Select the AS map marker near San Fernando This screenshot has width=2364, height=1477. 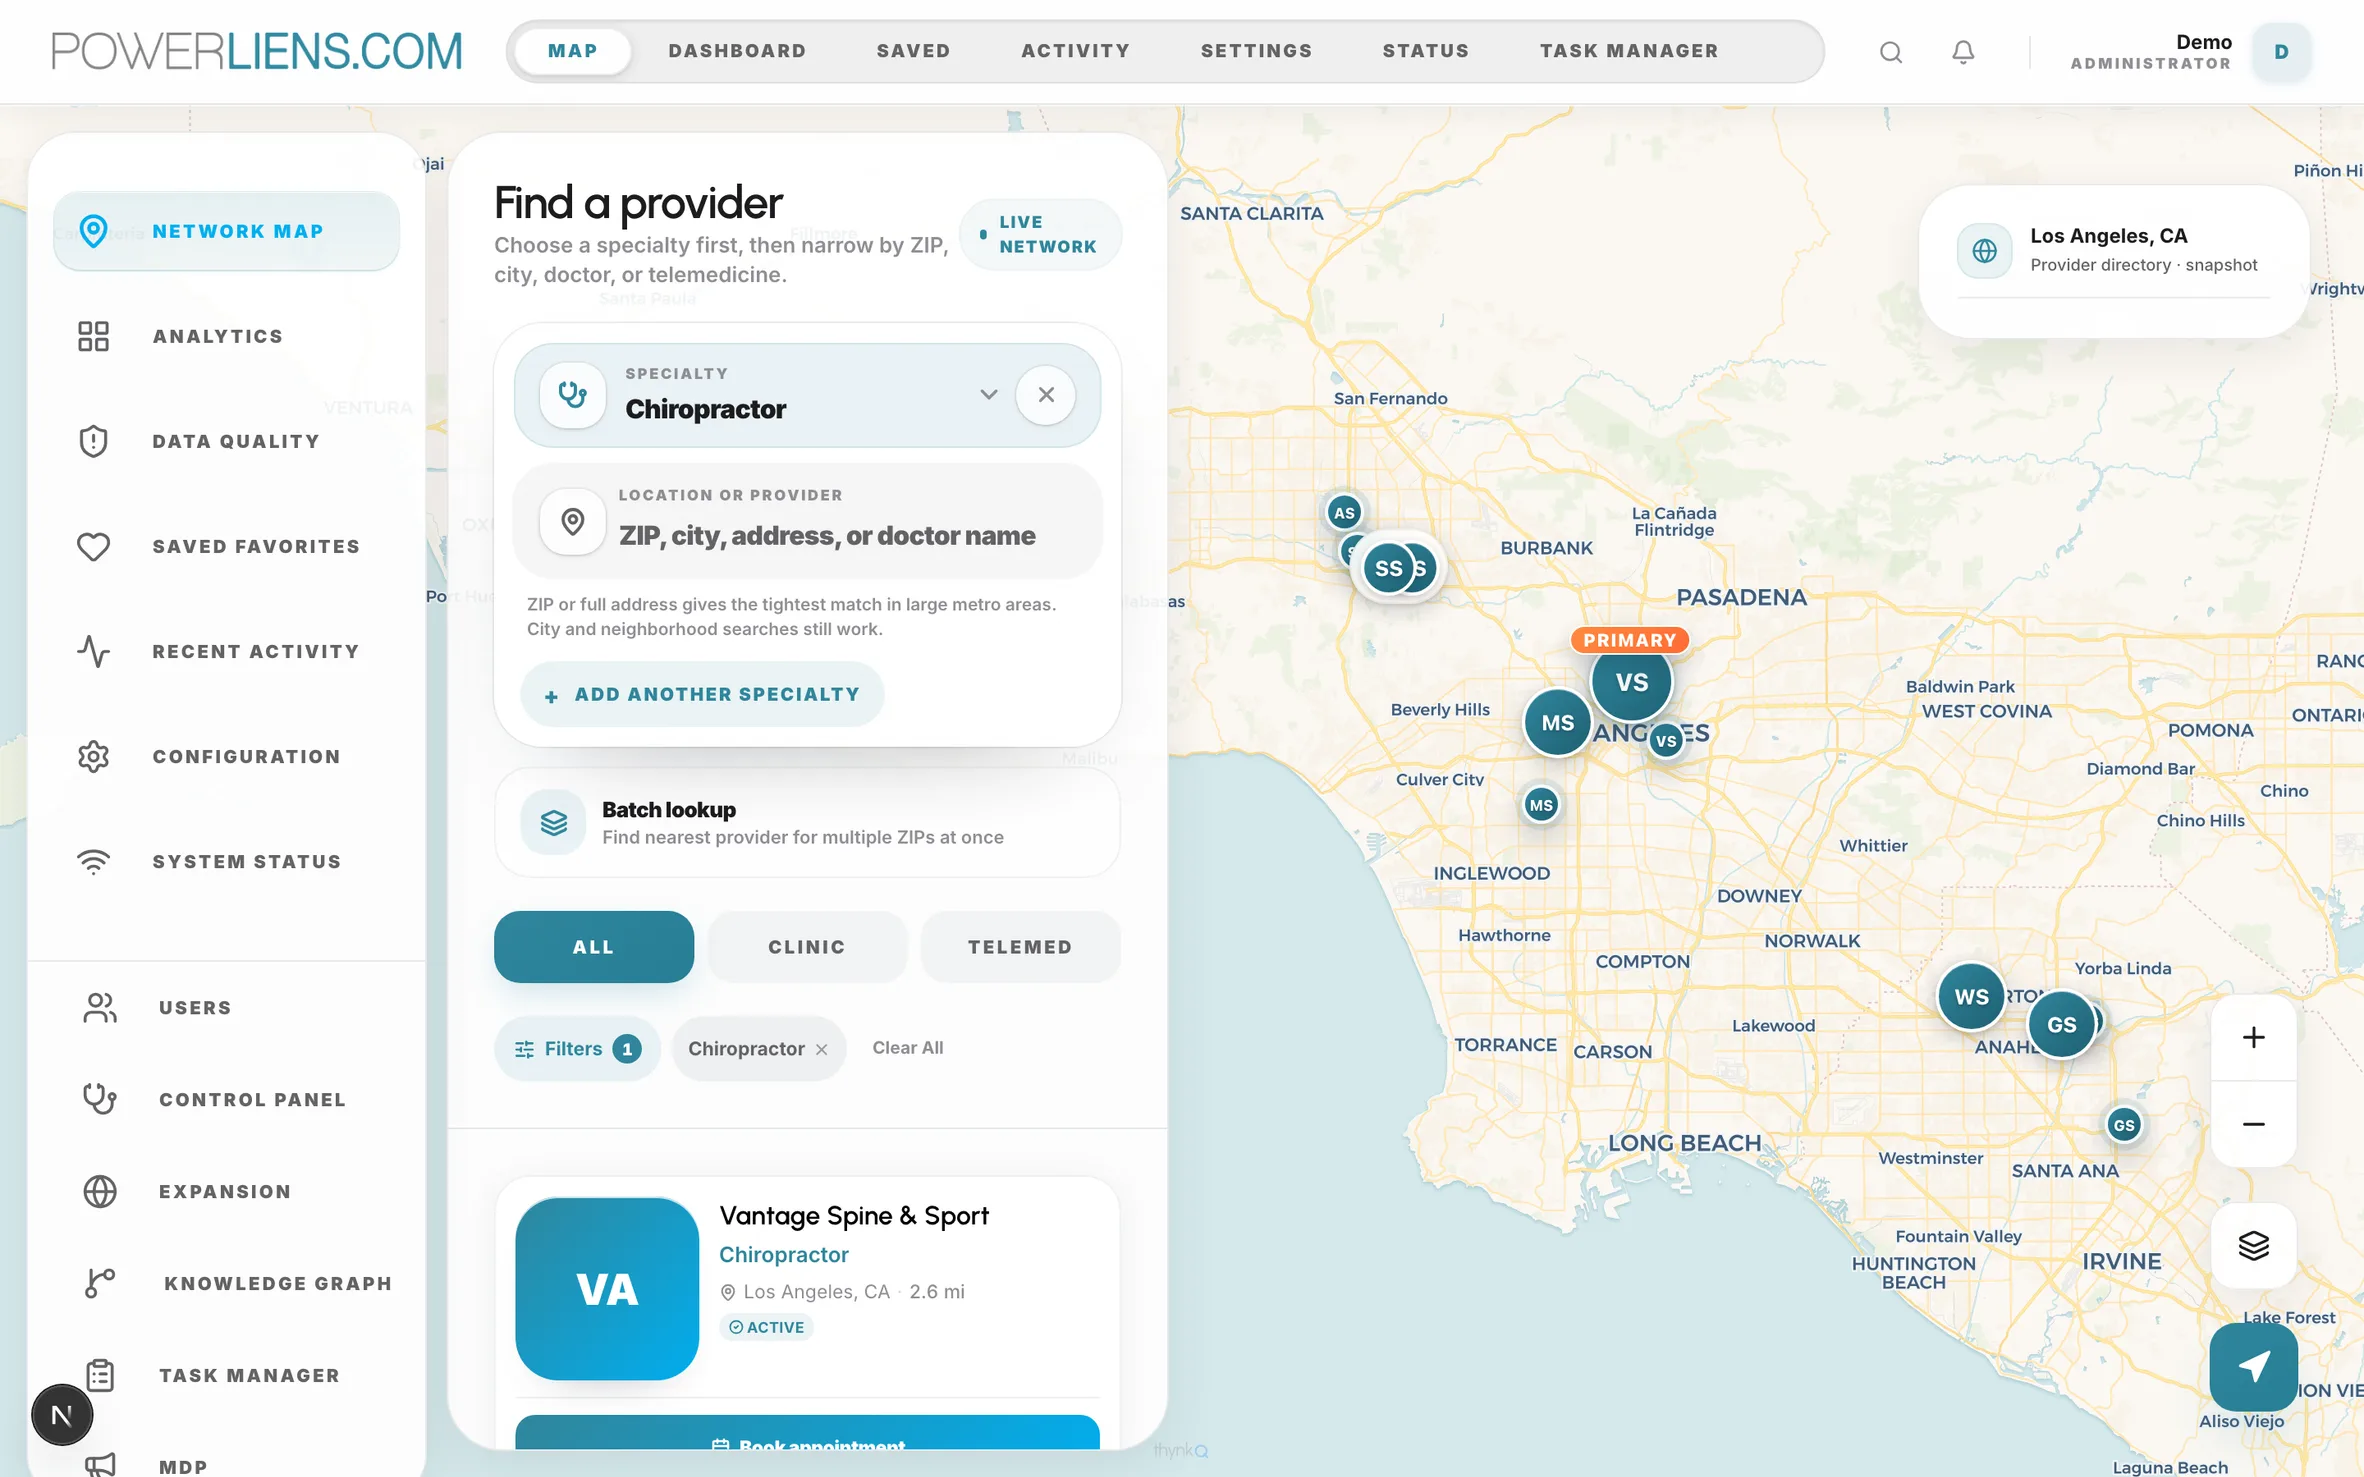pos(1344,513)
